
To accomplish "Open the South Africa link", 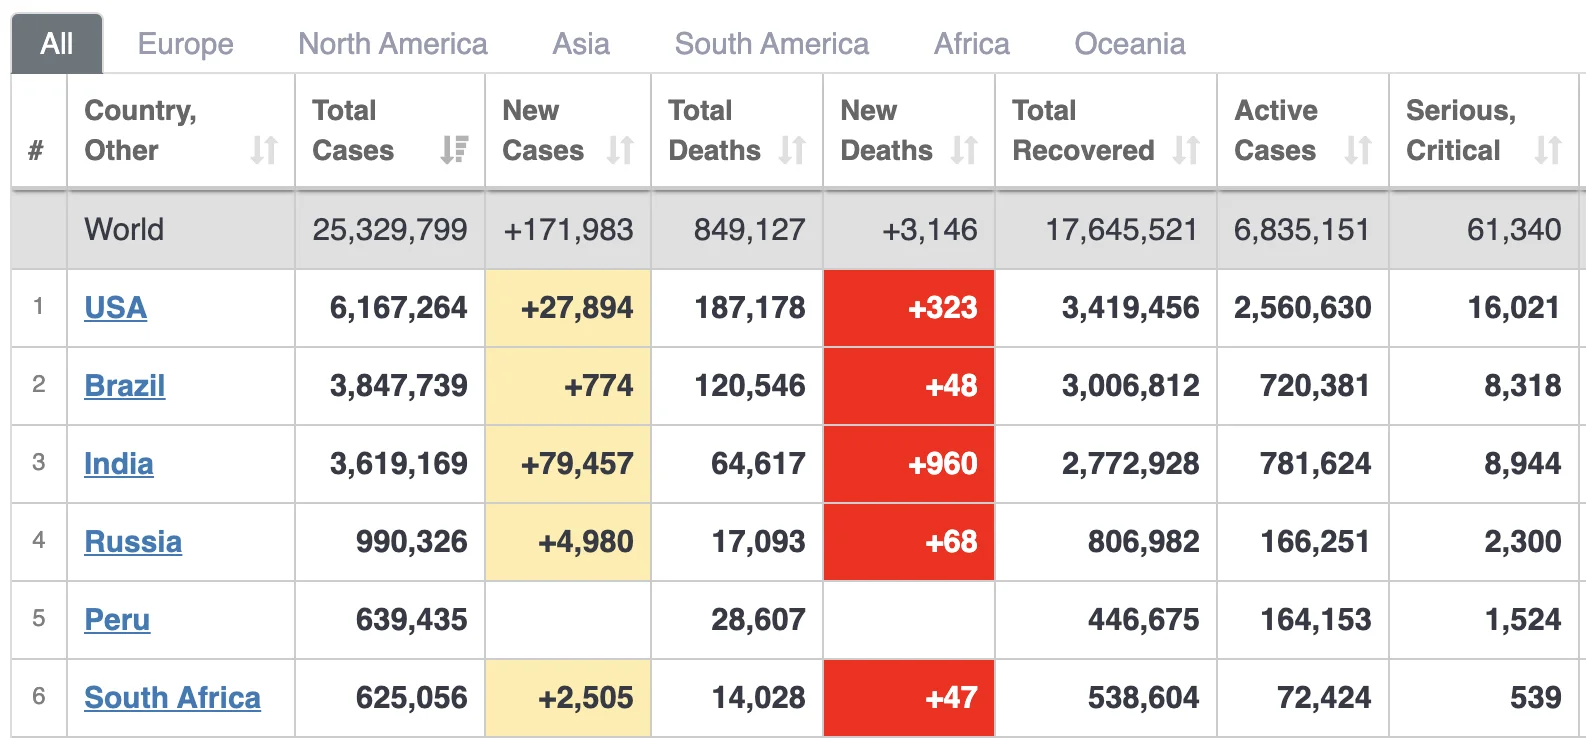I will click(172, 698).
